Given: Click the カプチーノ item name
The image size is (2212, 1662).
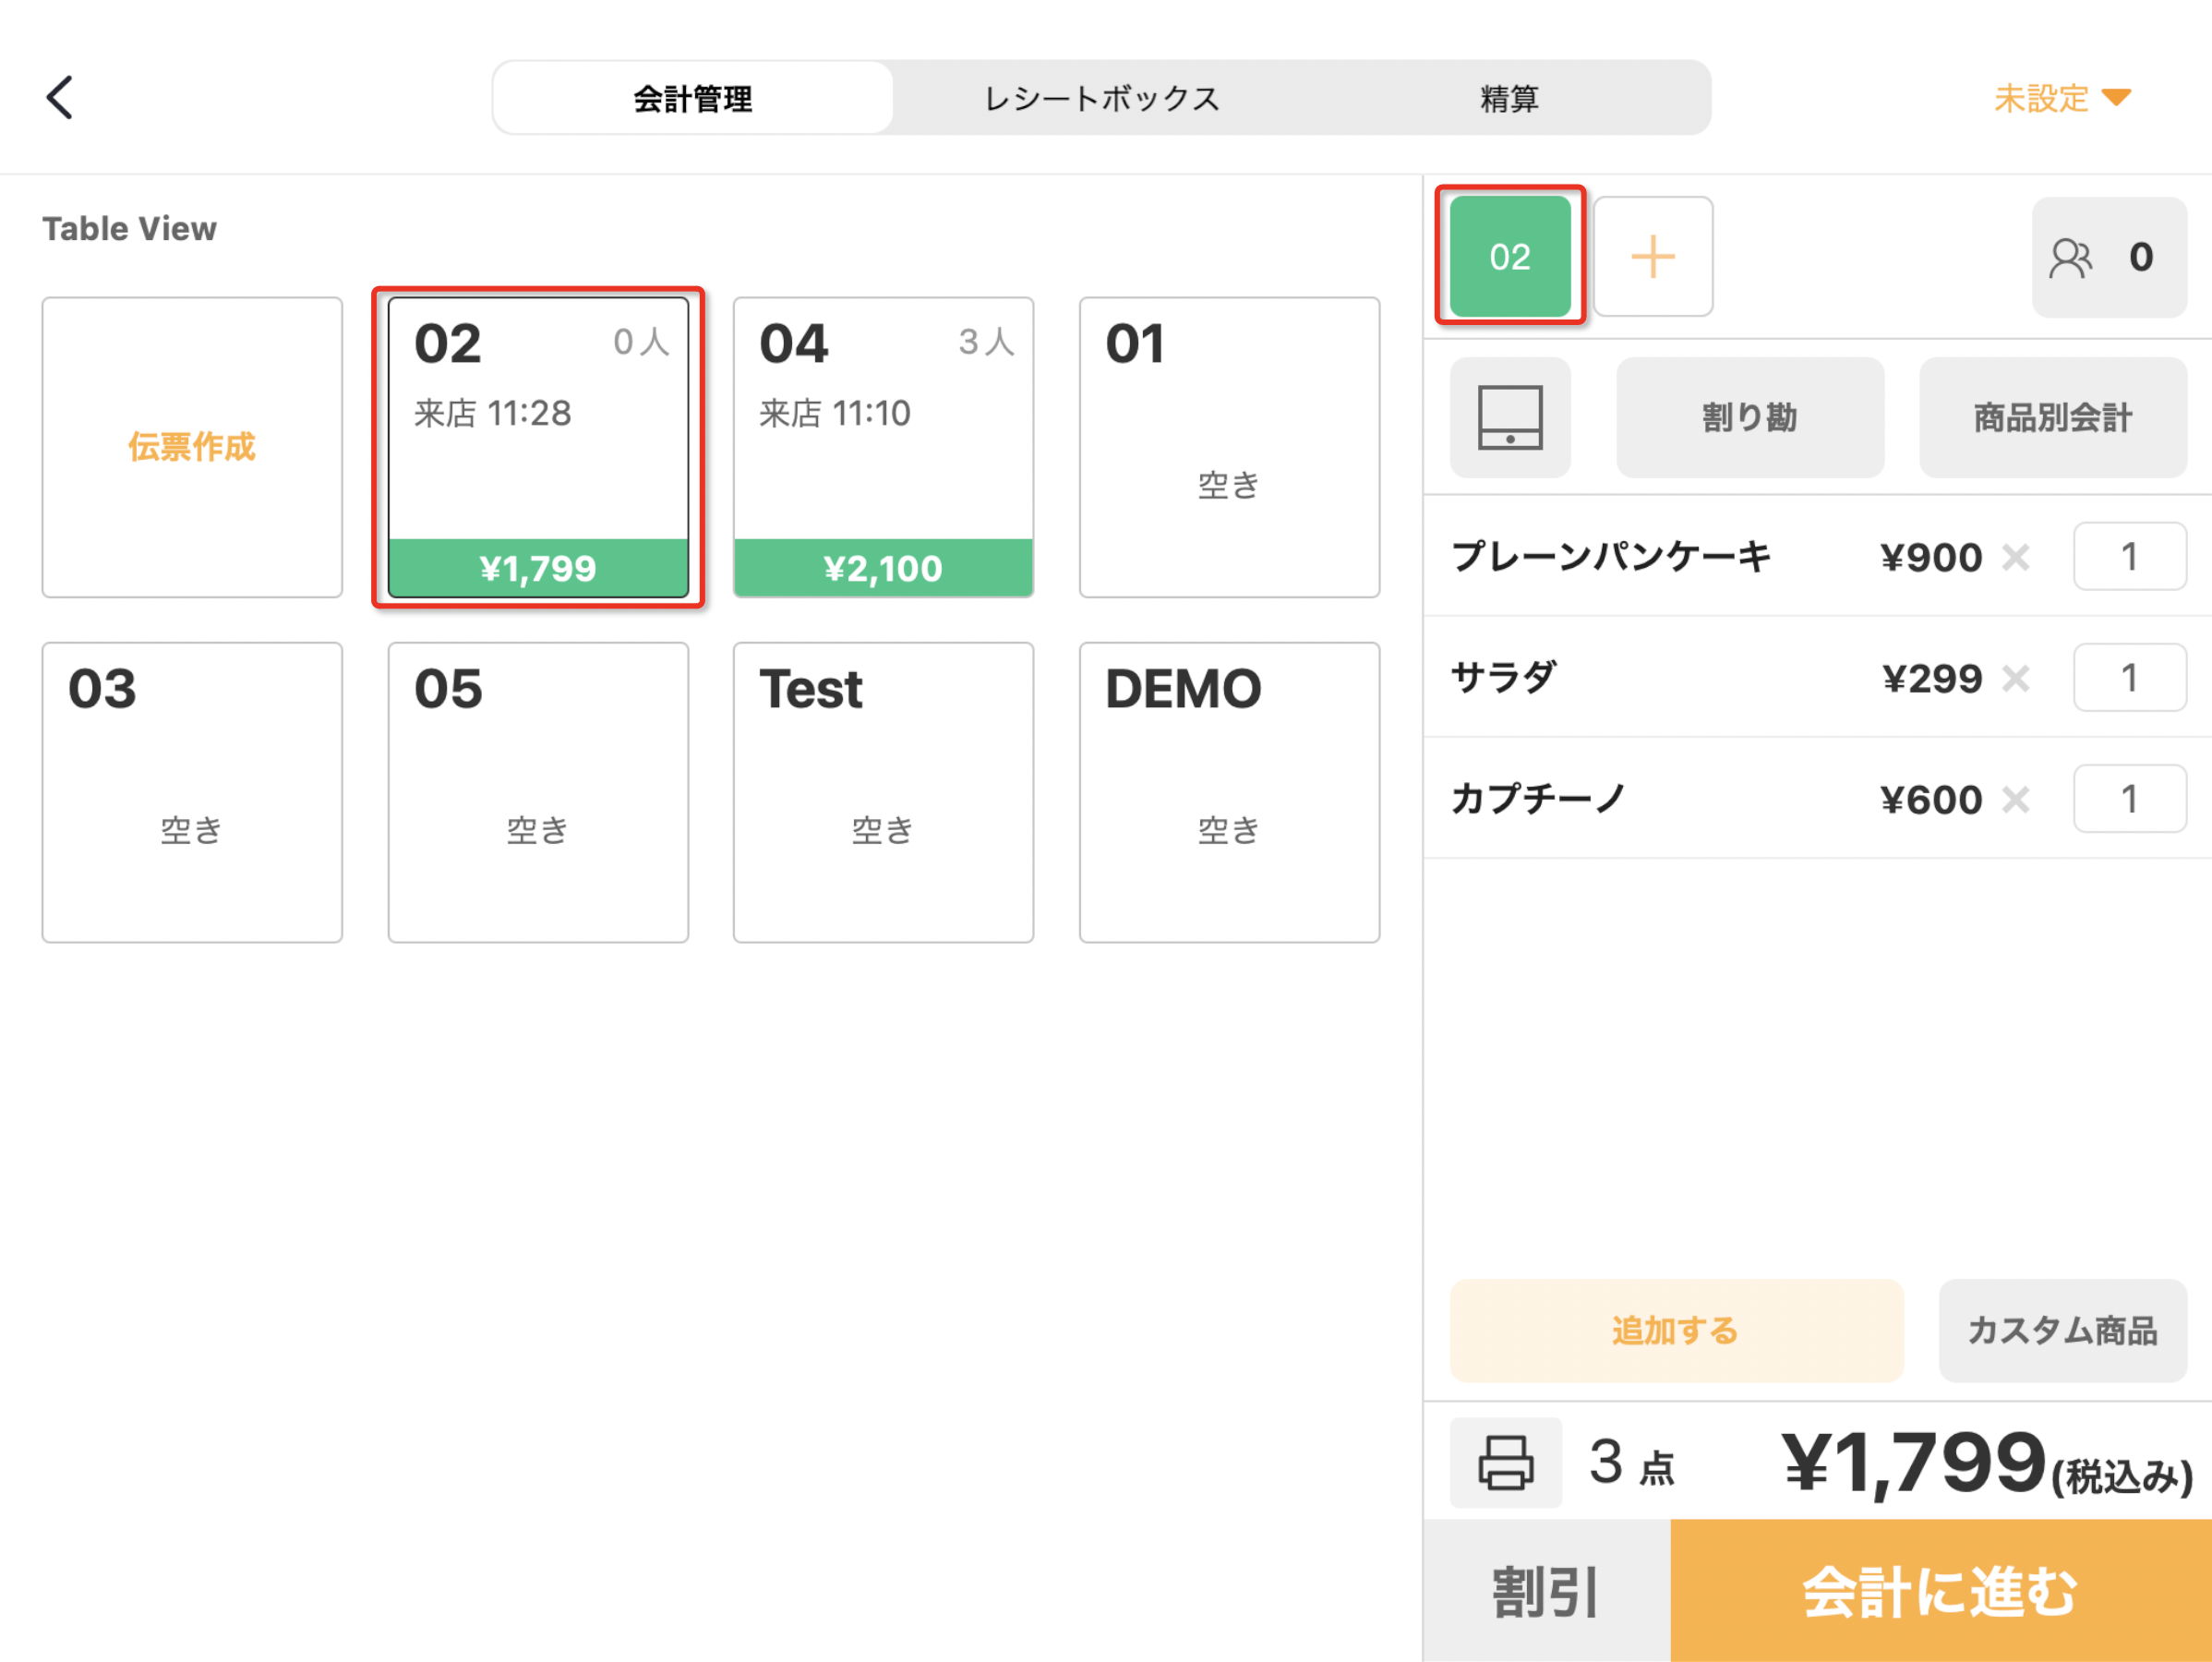Looking at the screenshot, I should tap(1539, 799).
